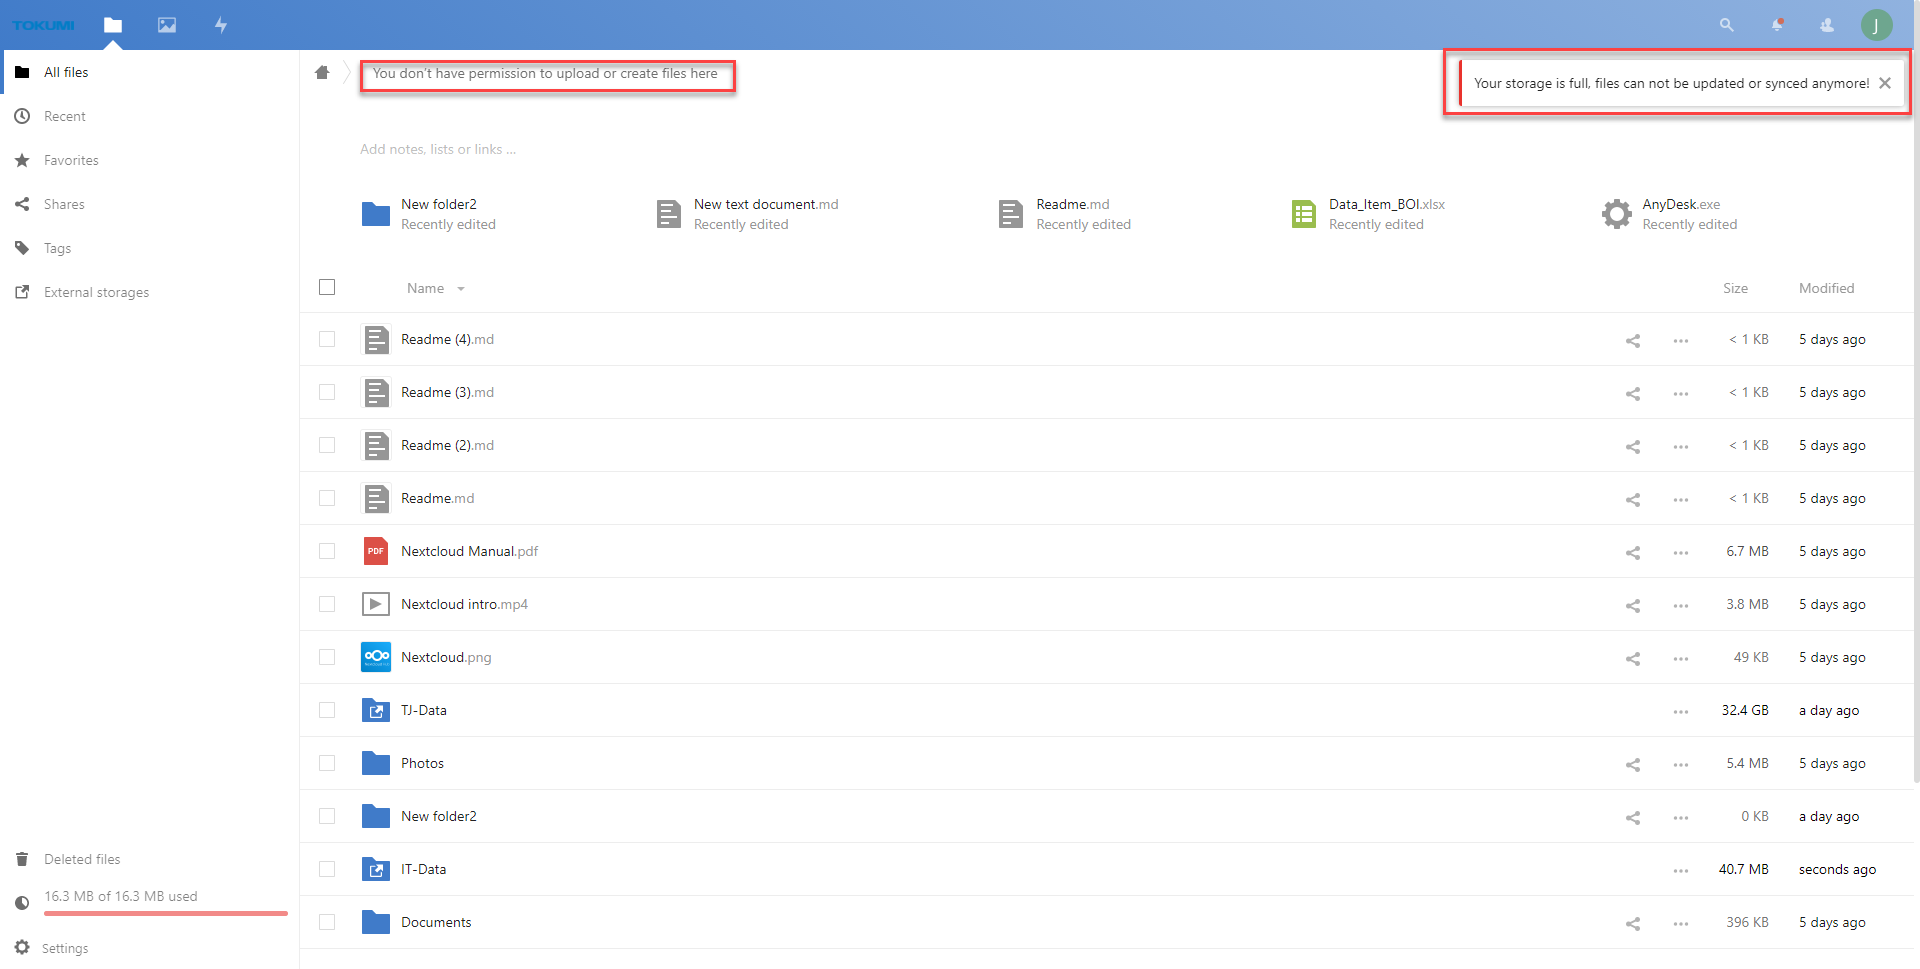Click the share icon for Photos folder

tap(1632, 764)
